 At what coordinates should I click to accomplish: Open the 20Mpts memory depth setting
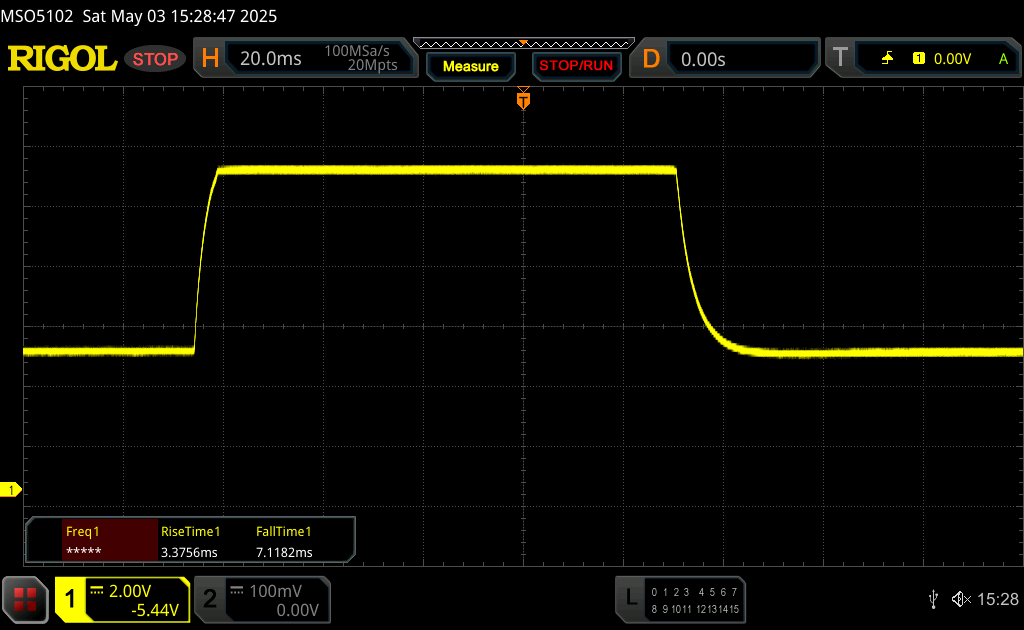[x=372, y=66]
